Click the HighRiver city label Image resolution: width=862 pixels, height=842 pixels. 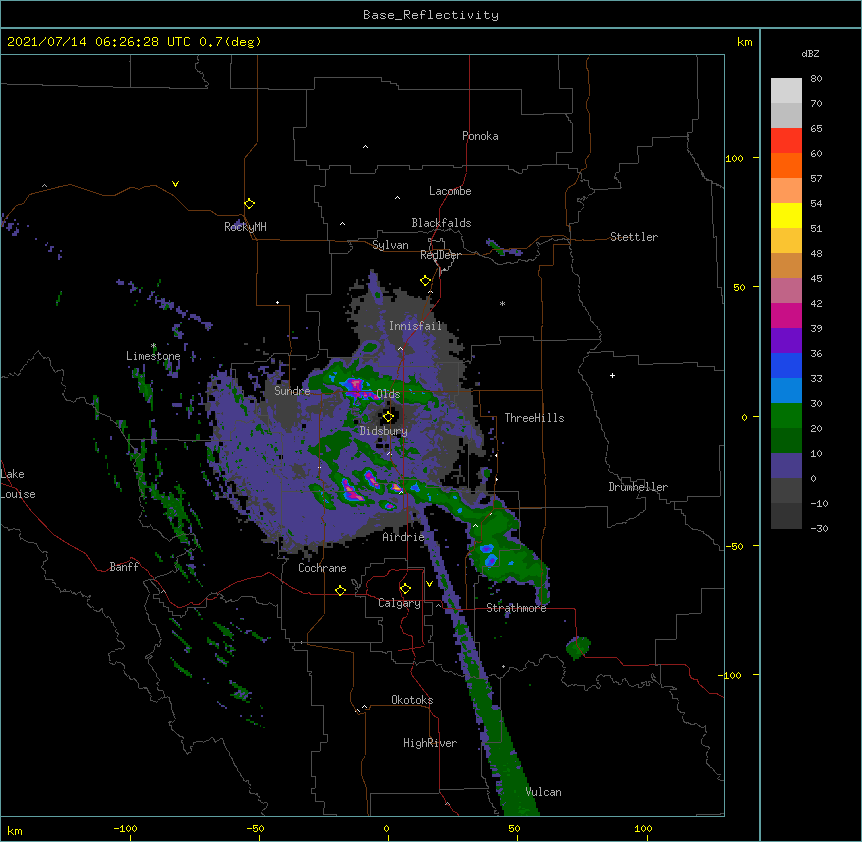[430, 743]
